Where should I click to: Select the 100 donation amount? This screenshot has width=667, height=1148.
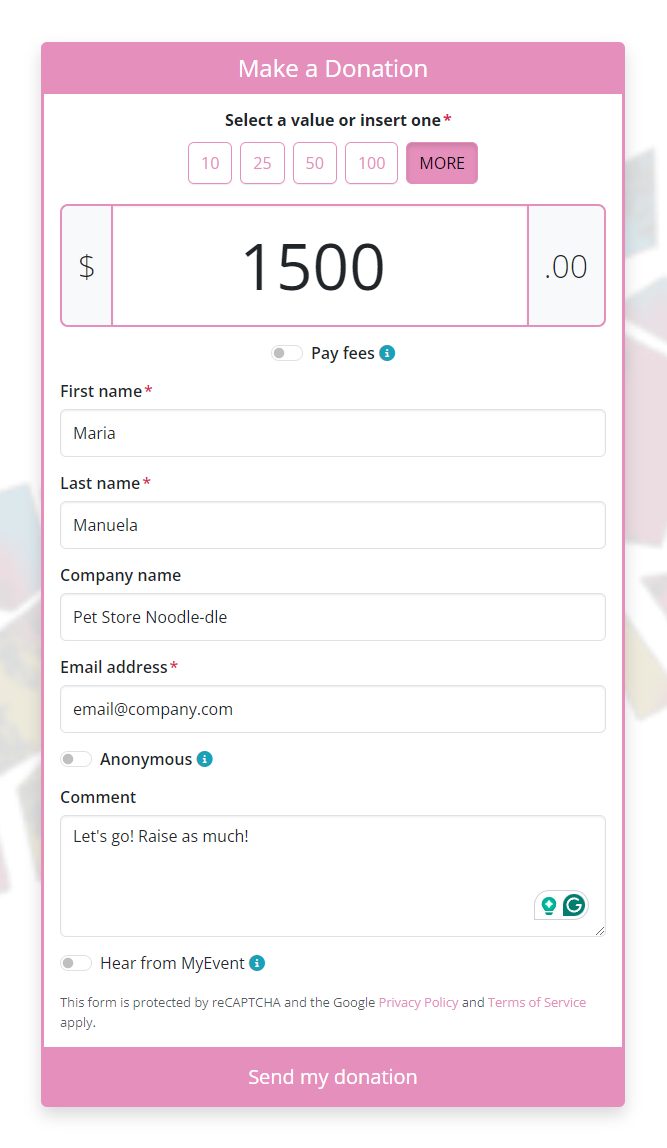pos(371,163)
